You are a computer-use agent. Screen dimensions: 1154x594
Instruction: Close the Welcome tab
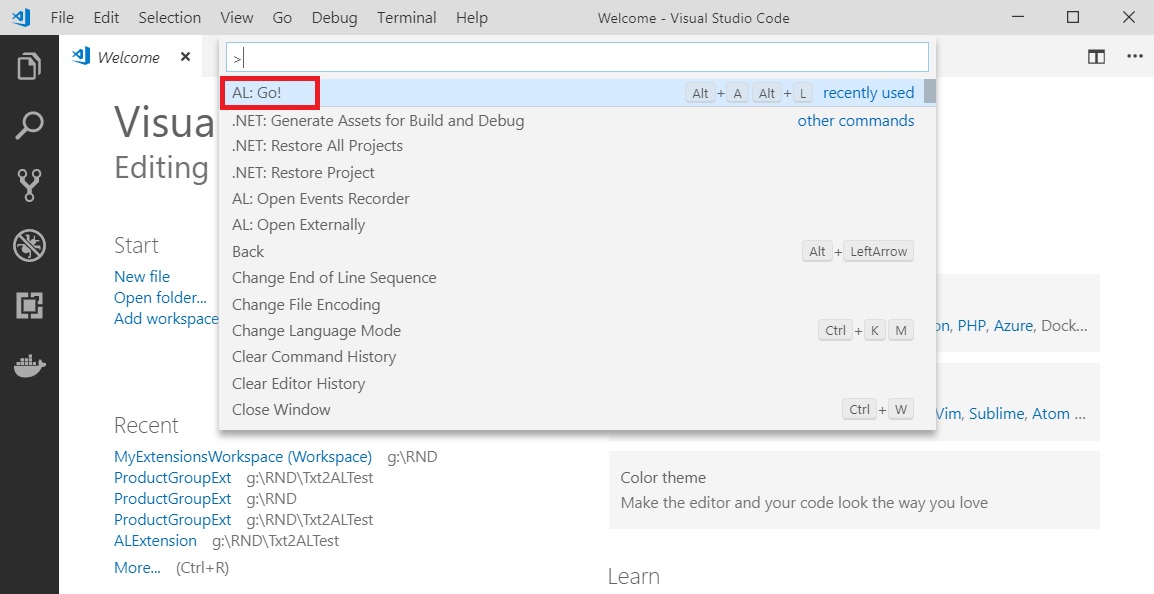pos(185,57)
